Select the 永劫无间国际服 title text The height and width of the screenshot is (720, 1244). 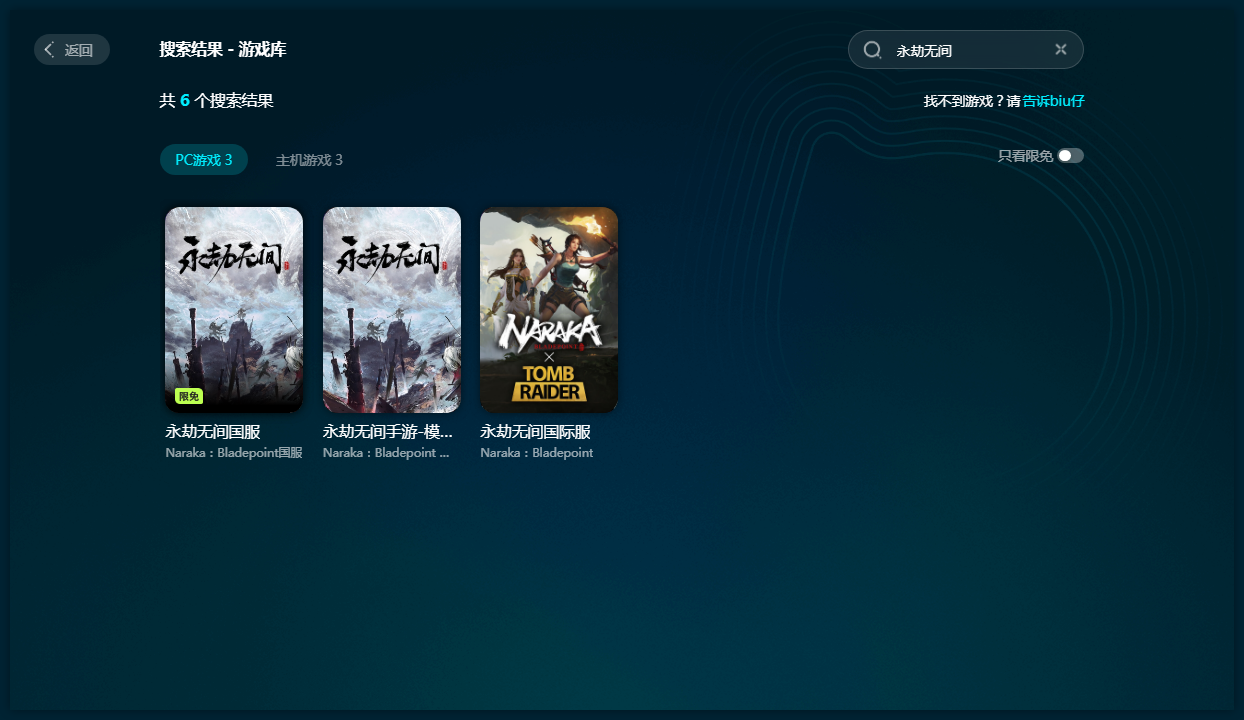[535, 432]
